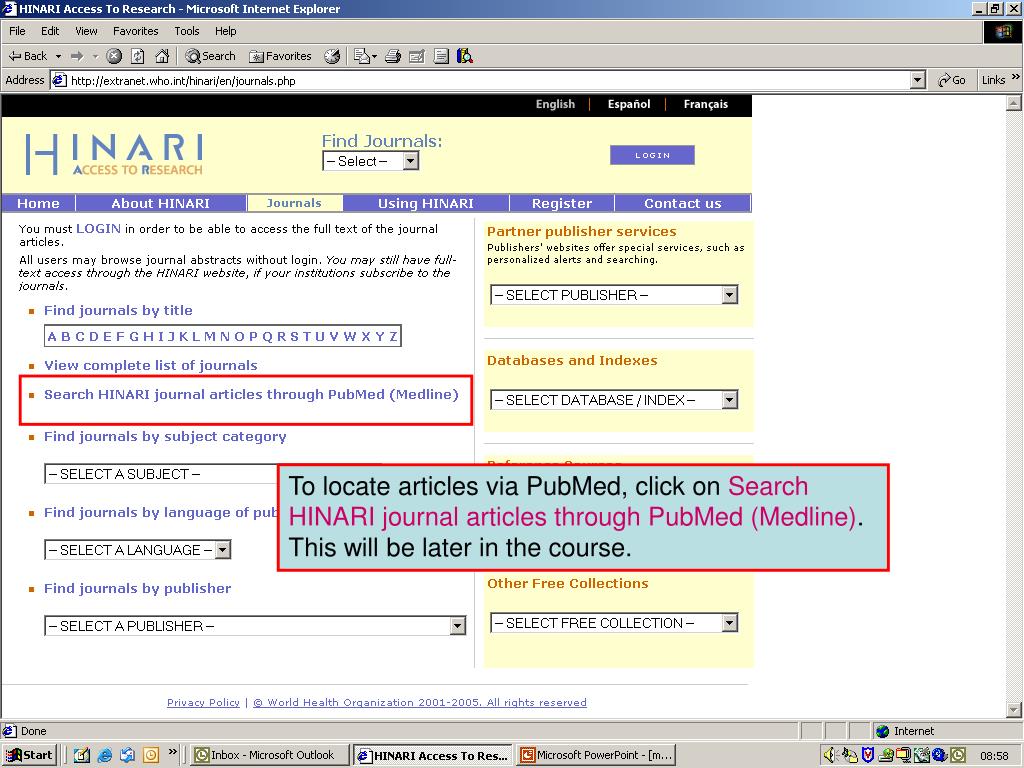The width and height of the screenshot is (1024, 768).
Task: Click the Outlook clock tray icon
Action: click(958, 756)
